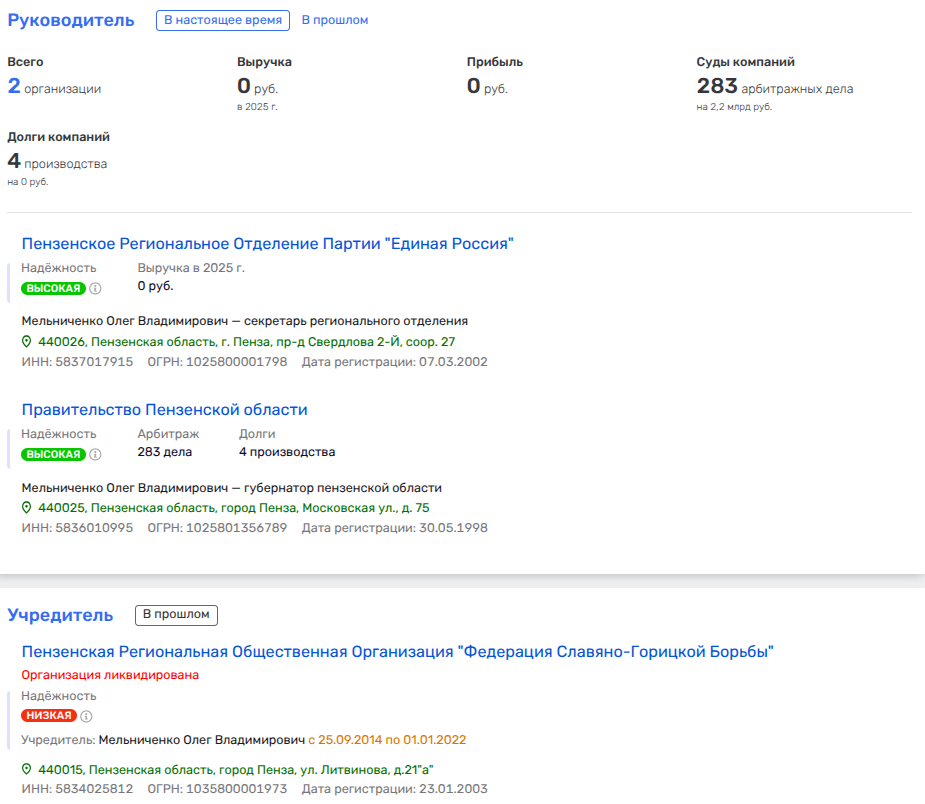Click '283 дела' under Арбитраж
Image resolution: width=925 pixels, height=804 pixels.
(164, 452)
